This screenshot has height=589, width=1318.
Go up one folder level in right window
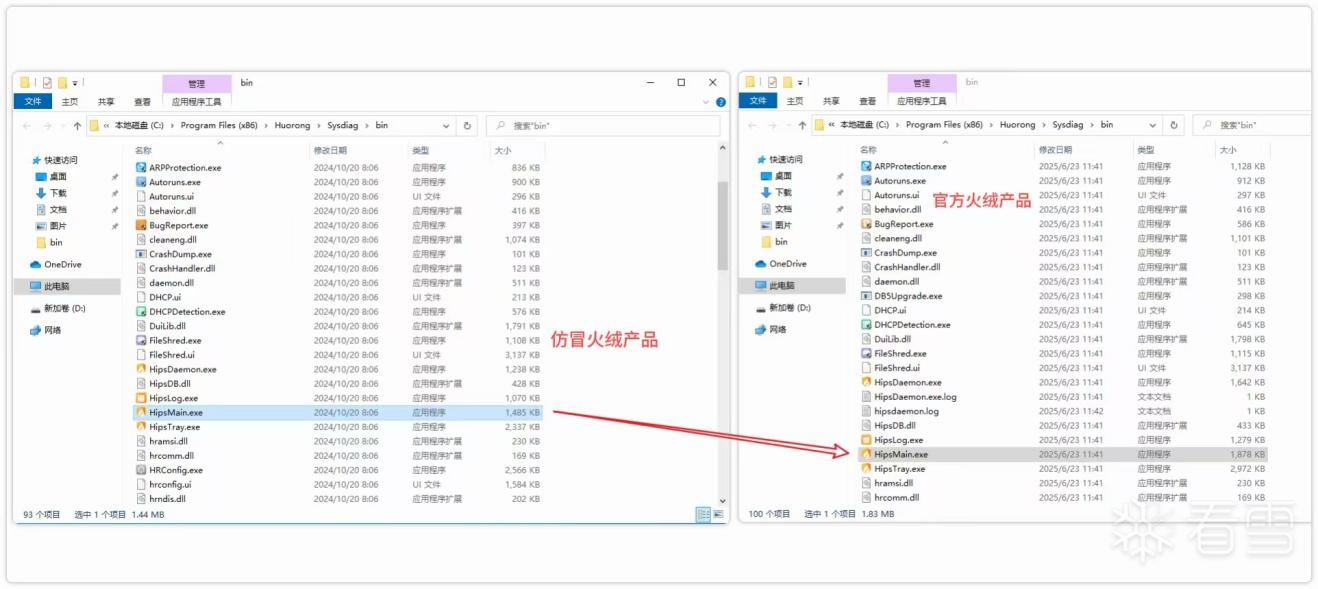(x=802, y=125)
